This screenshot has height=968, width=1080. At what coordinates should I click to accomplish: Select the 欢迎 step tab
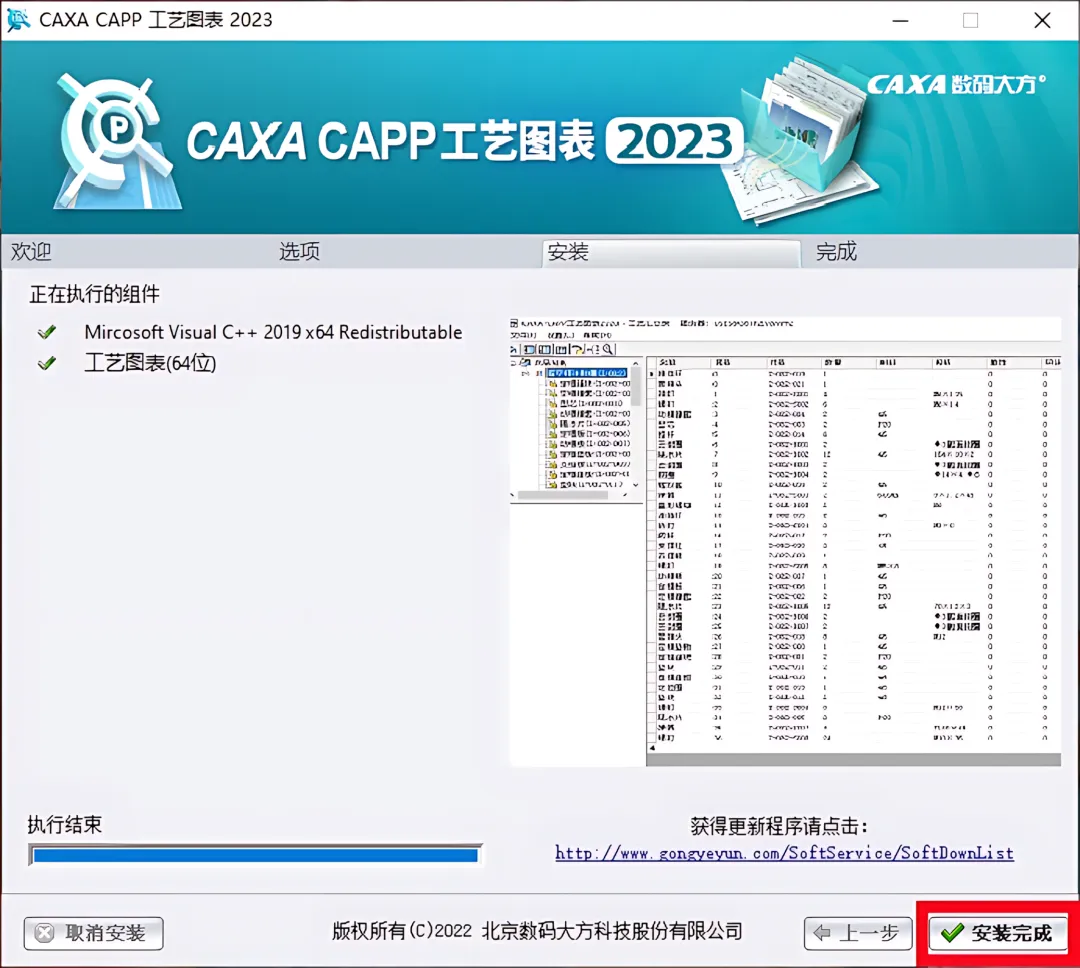[31, 251]
